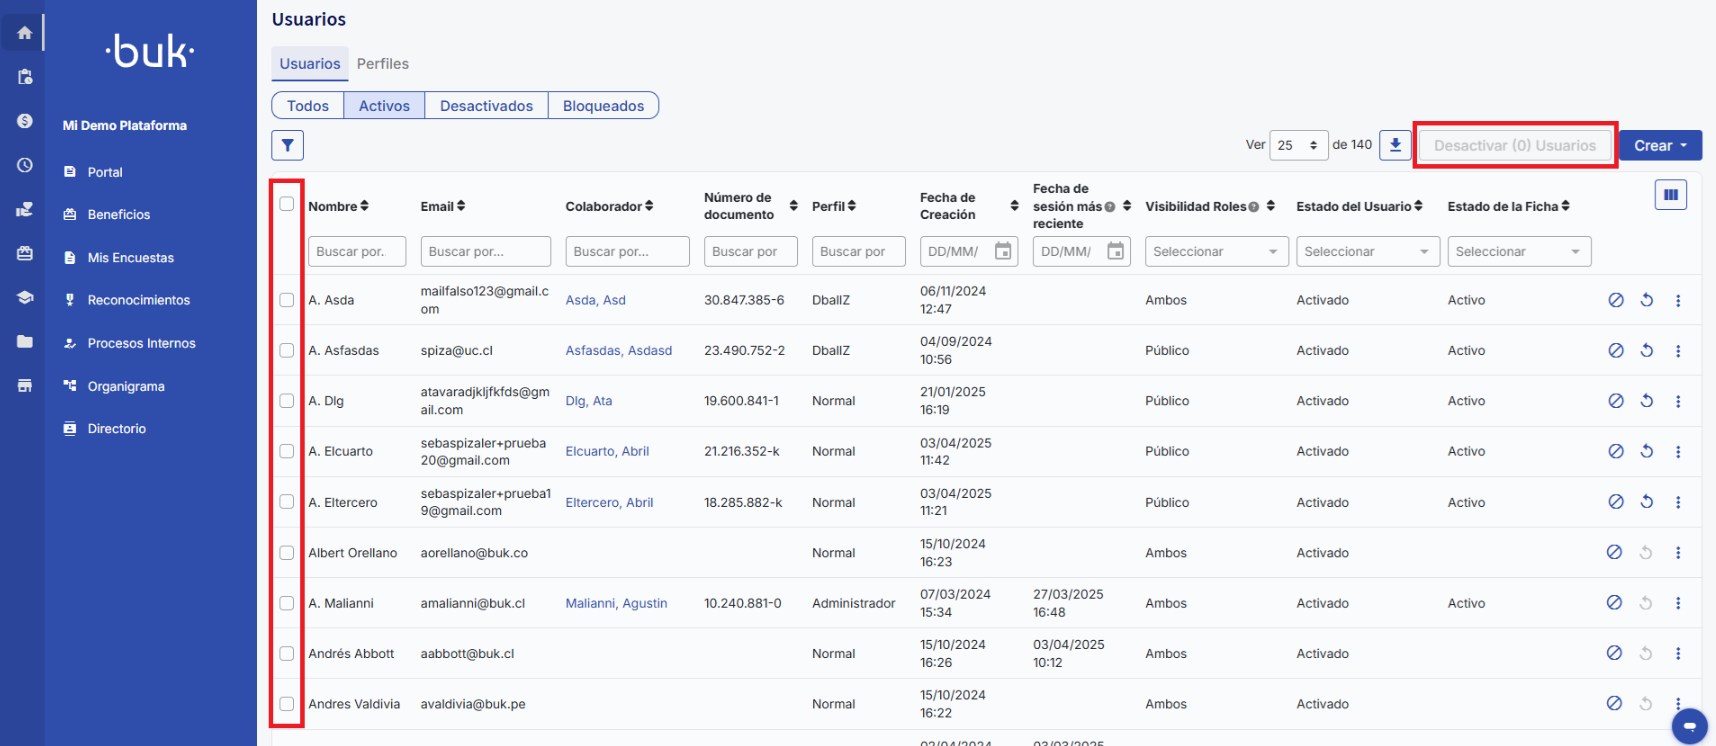
Task: Open the Estado del Usuario filter dropdown
Action: pyautogui.click(x=1367, y=252)
